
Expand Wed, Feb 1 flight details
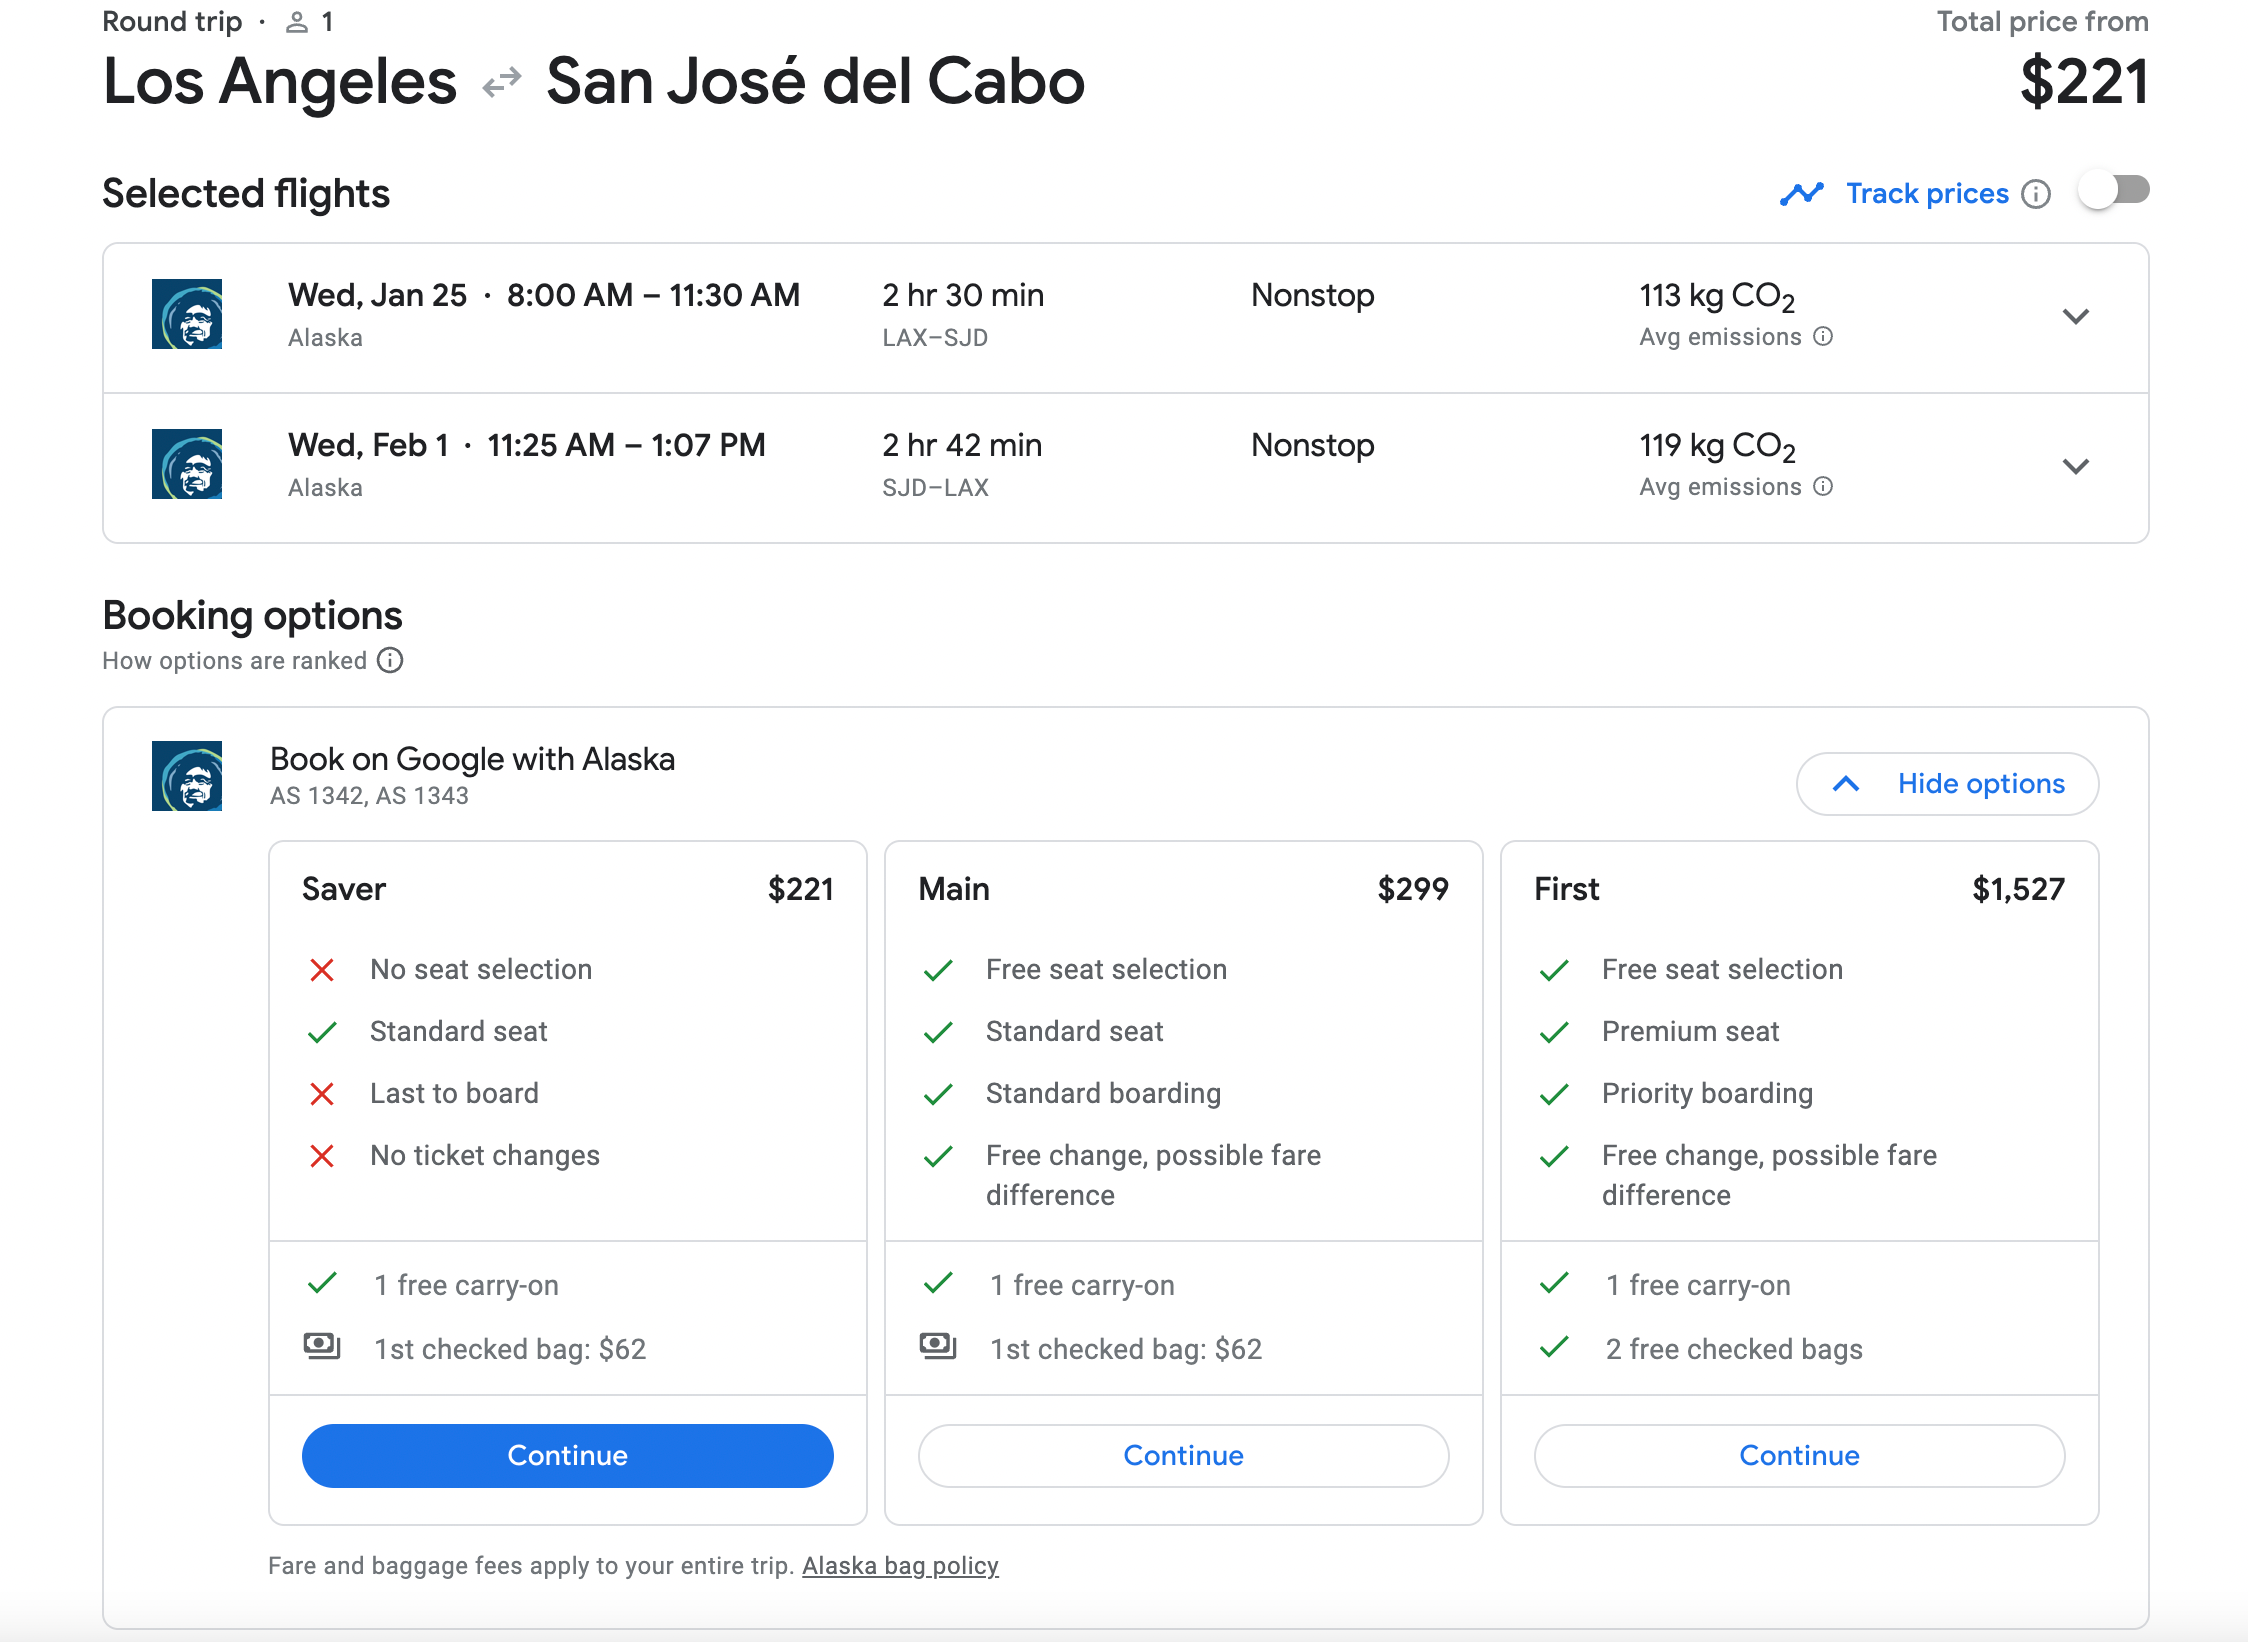pos(2076,467)
